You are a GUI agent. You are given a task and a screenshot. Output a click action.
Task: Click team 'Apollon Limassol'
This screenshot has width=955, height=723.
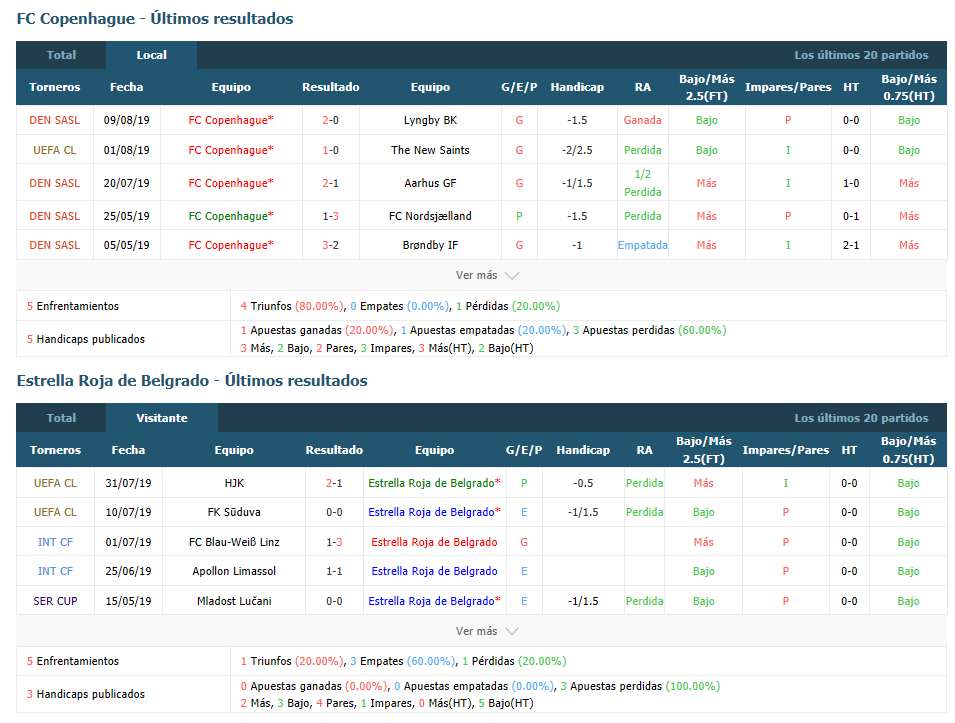point(234,571)
